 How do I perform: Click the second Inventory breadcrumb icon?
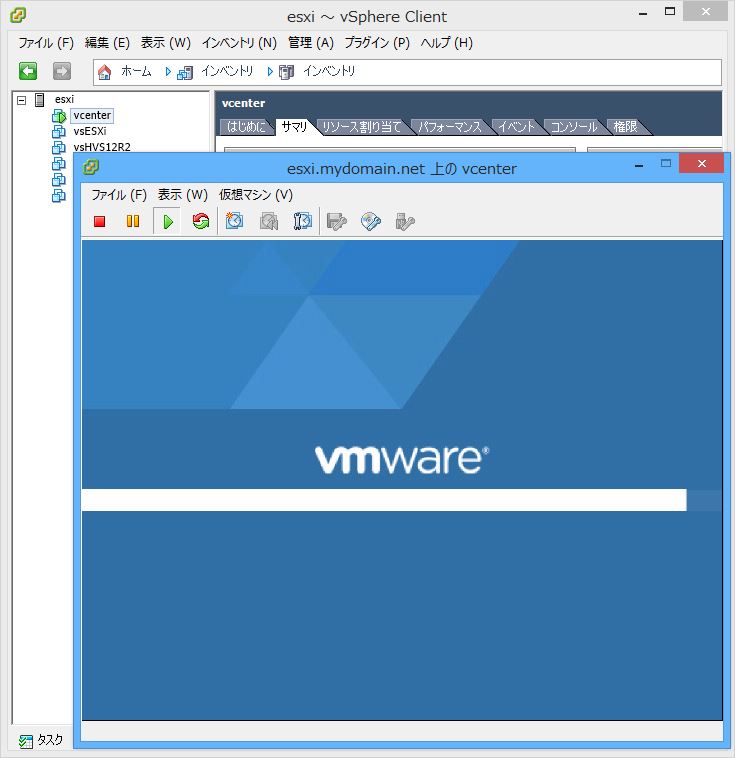tap(286, 72)
